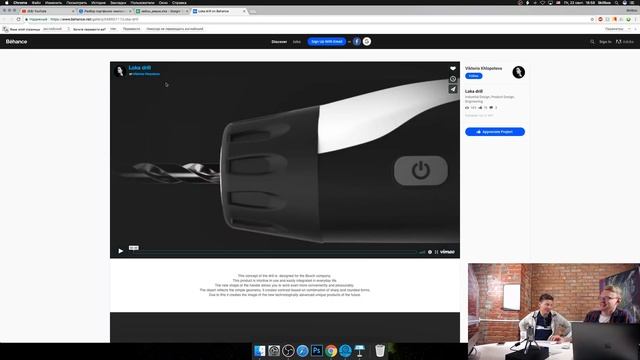Open the Jobs section

tap(297, 42)
